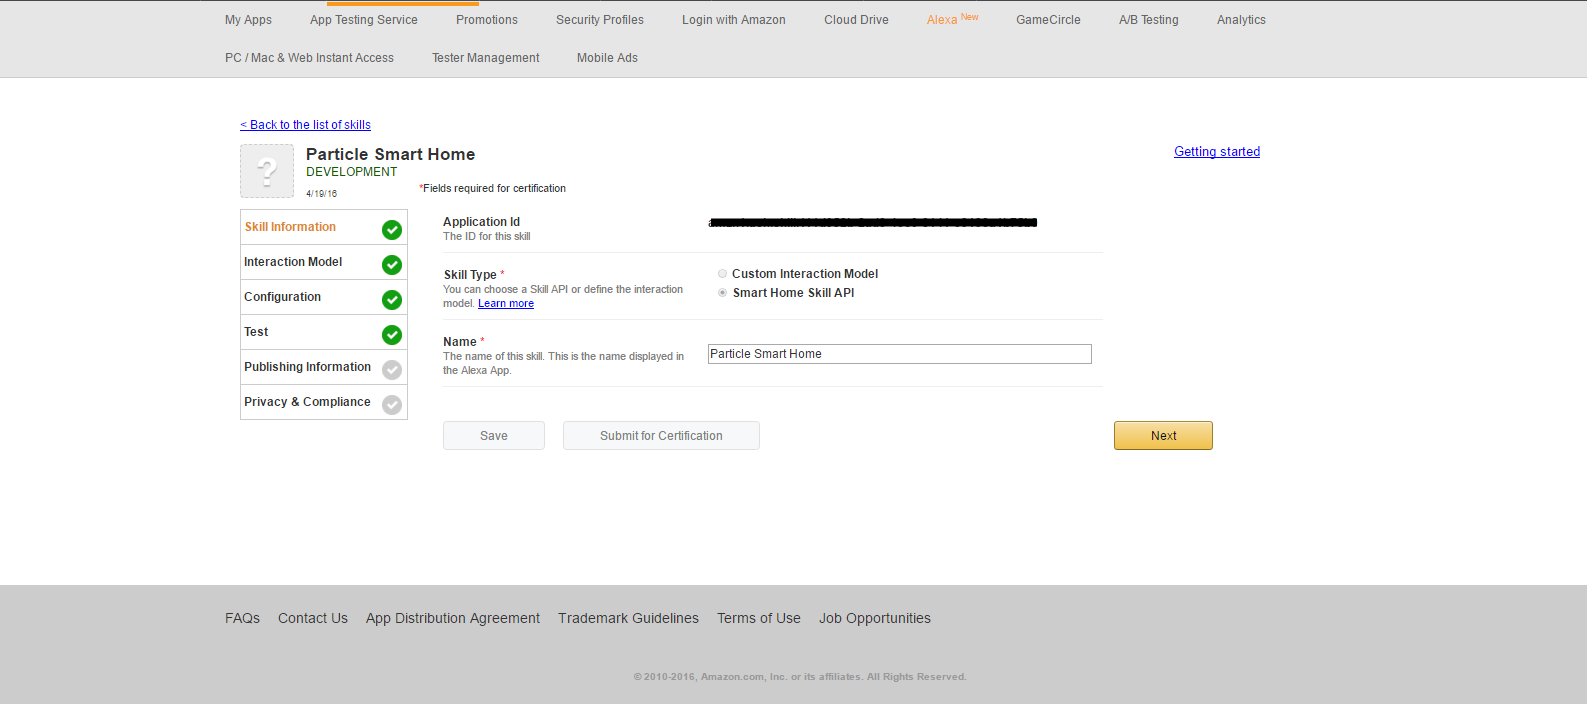Image resolution: width=1587 pixels, height=704 pixels.
Task: Open Security Profiles tab
Action: [600, 20]
